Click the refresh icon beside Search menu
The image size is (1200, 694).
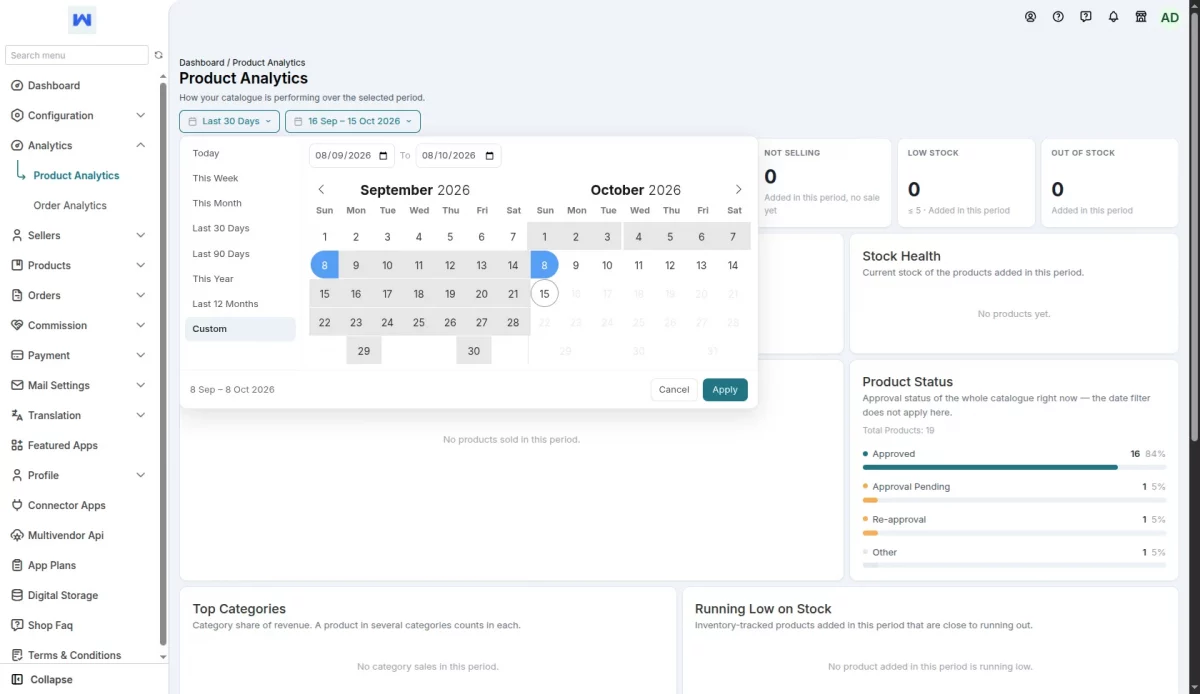tap(158, 55)
